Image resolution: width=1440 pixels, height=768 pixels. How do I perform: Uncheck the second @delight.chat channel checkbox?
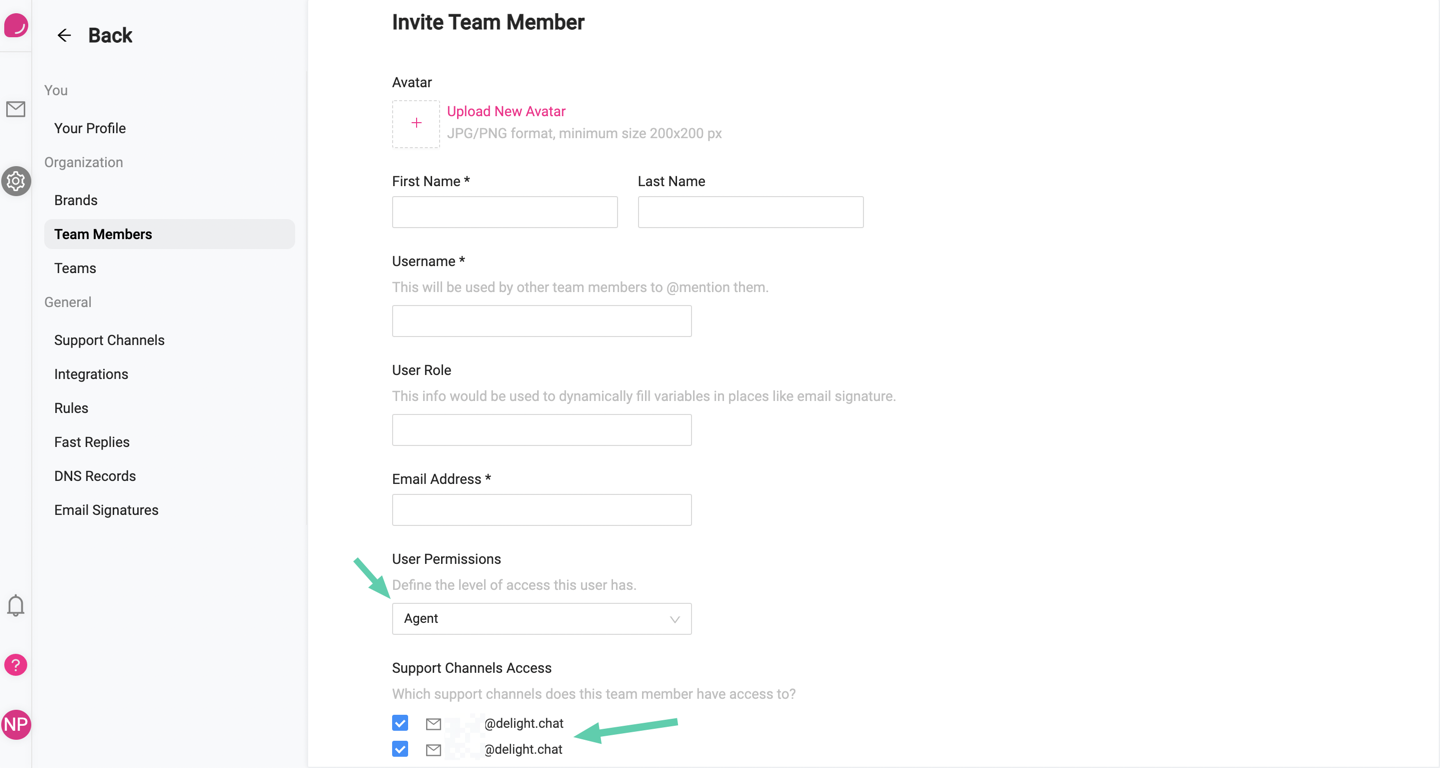coord(400,749)
